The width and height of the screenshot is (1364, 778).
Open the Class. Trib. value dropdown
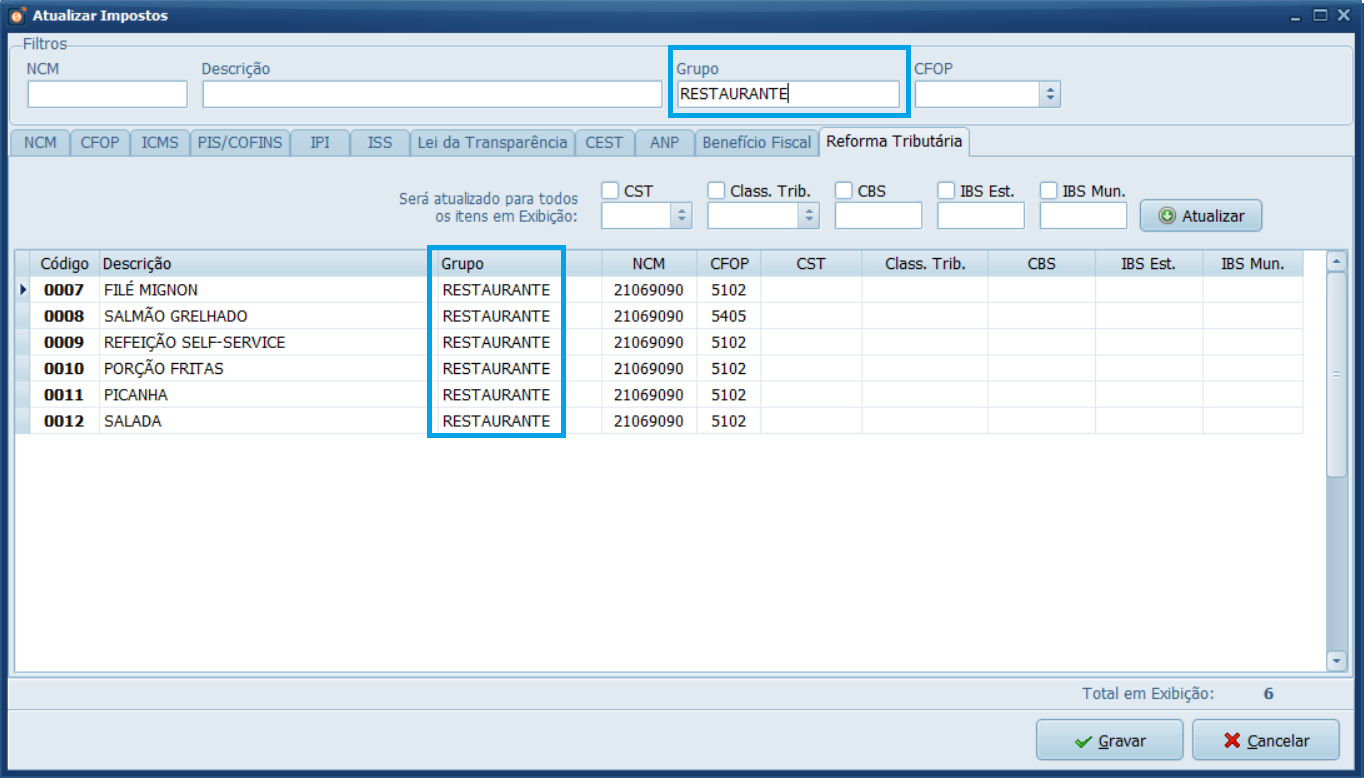(x=809, y=215)
